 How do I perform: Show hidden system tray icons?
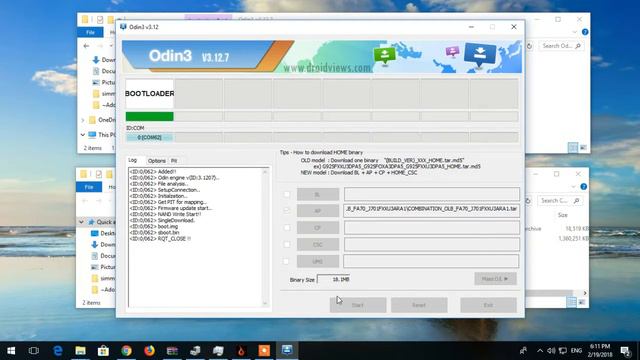540,351
